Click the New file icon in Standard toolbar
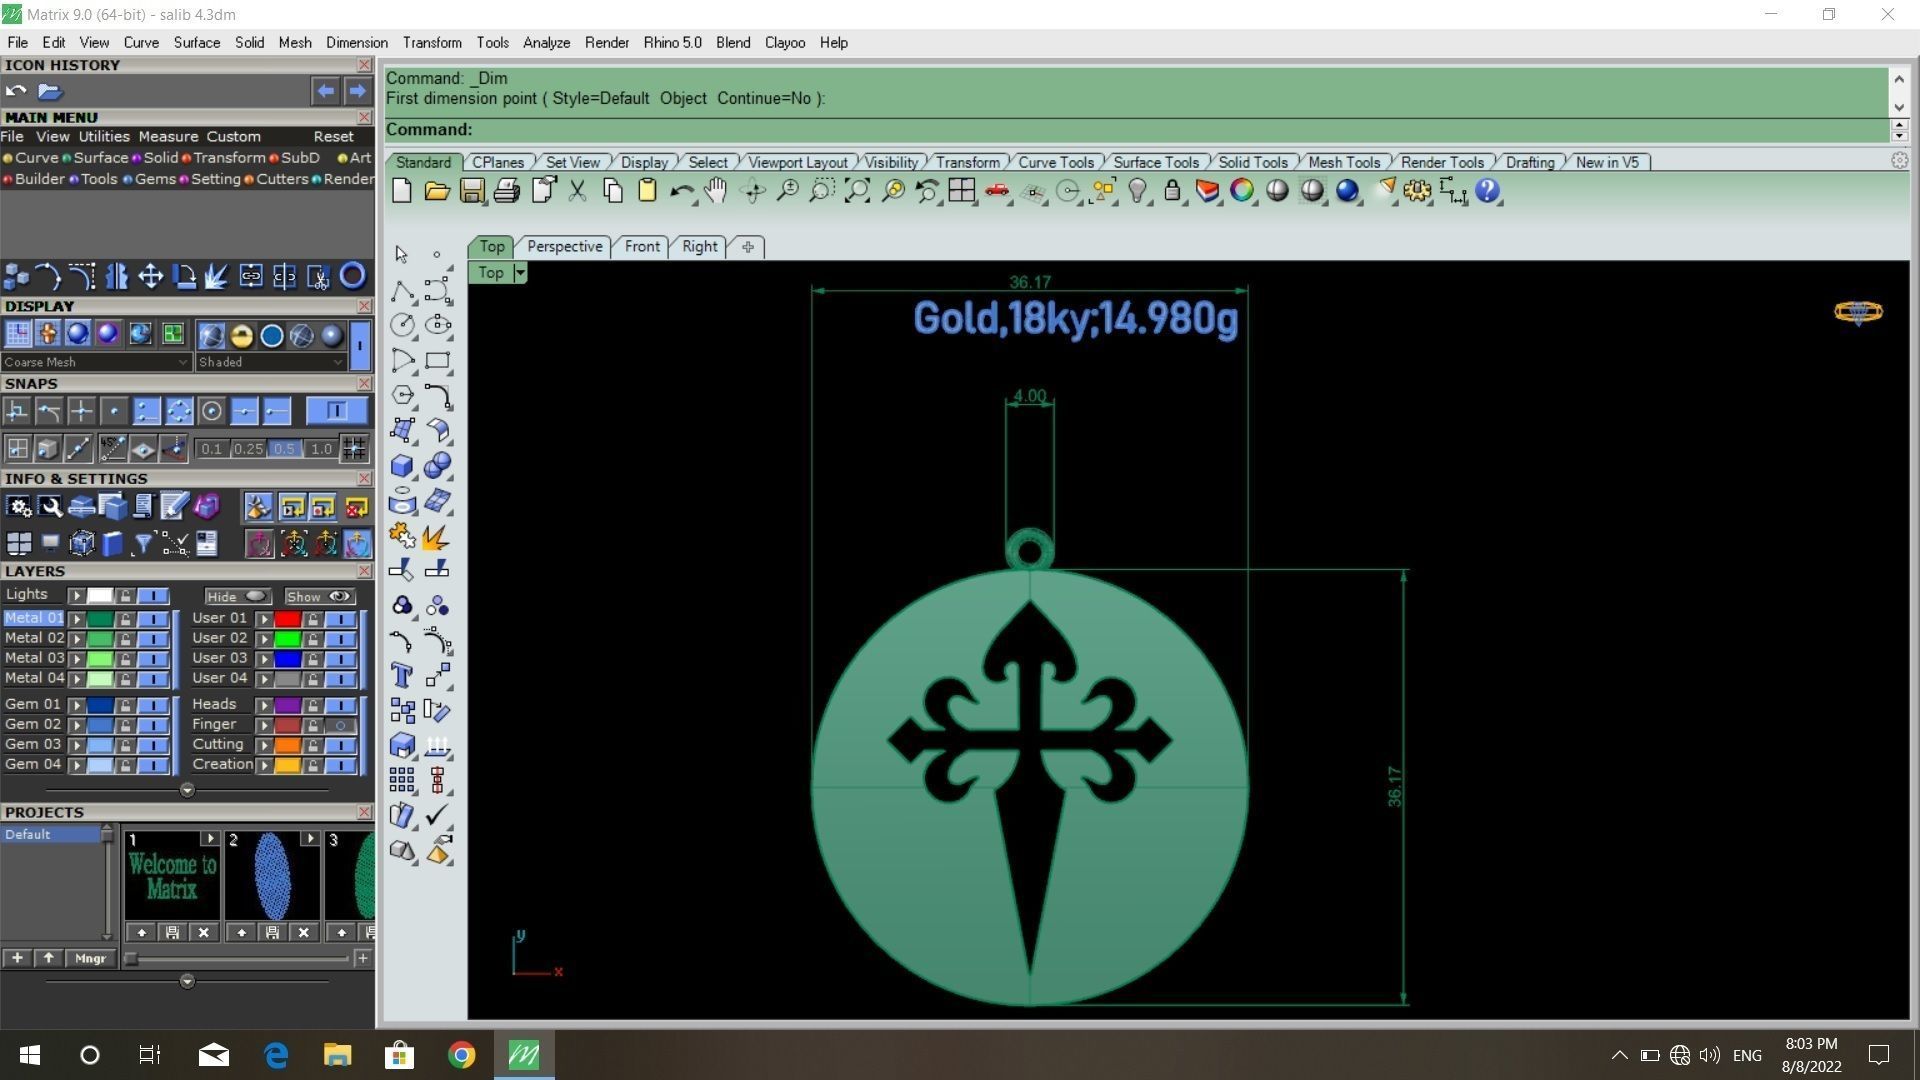Screen dimensions: 1920x1080 click(402, 190)
